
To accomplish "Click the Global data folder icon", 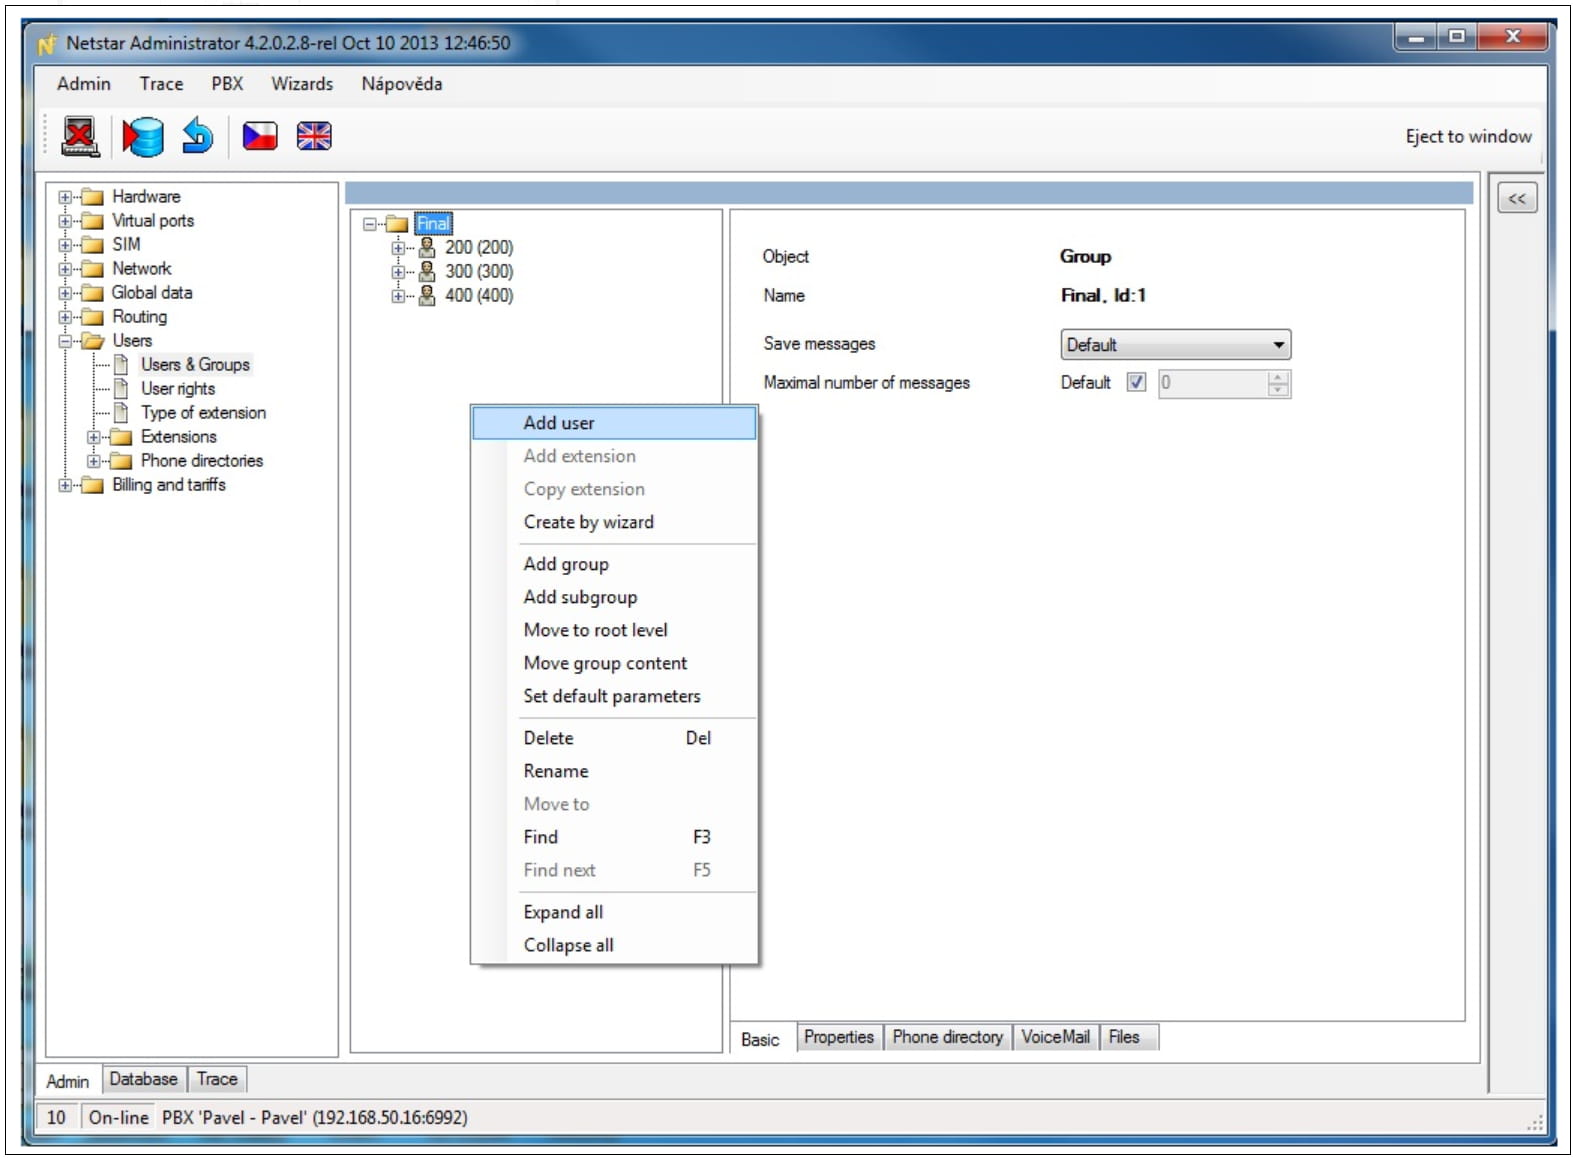I will (93, 293).
